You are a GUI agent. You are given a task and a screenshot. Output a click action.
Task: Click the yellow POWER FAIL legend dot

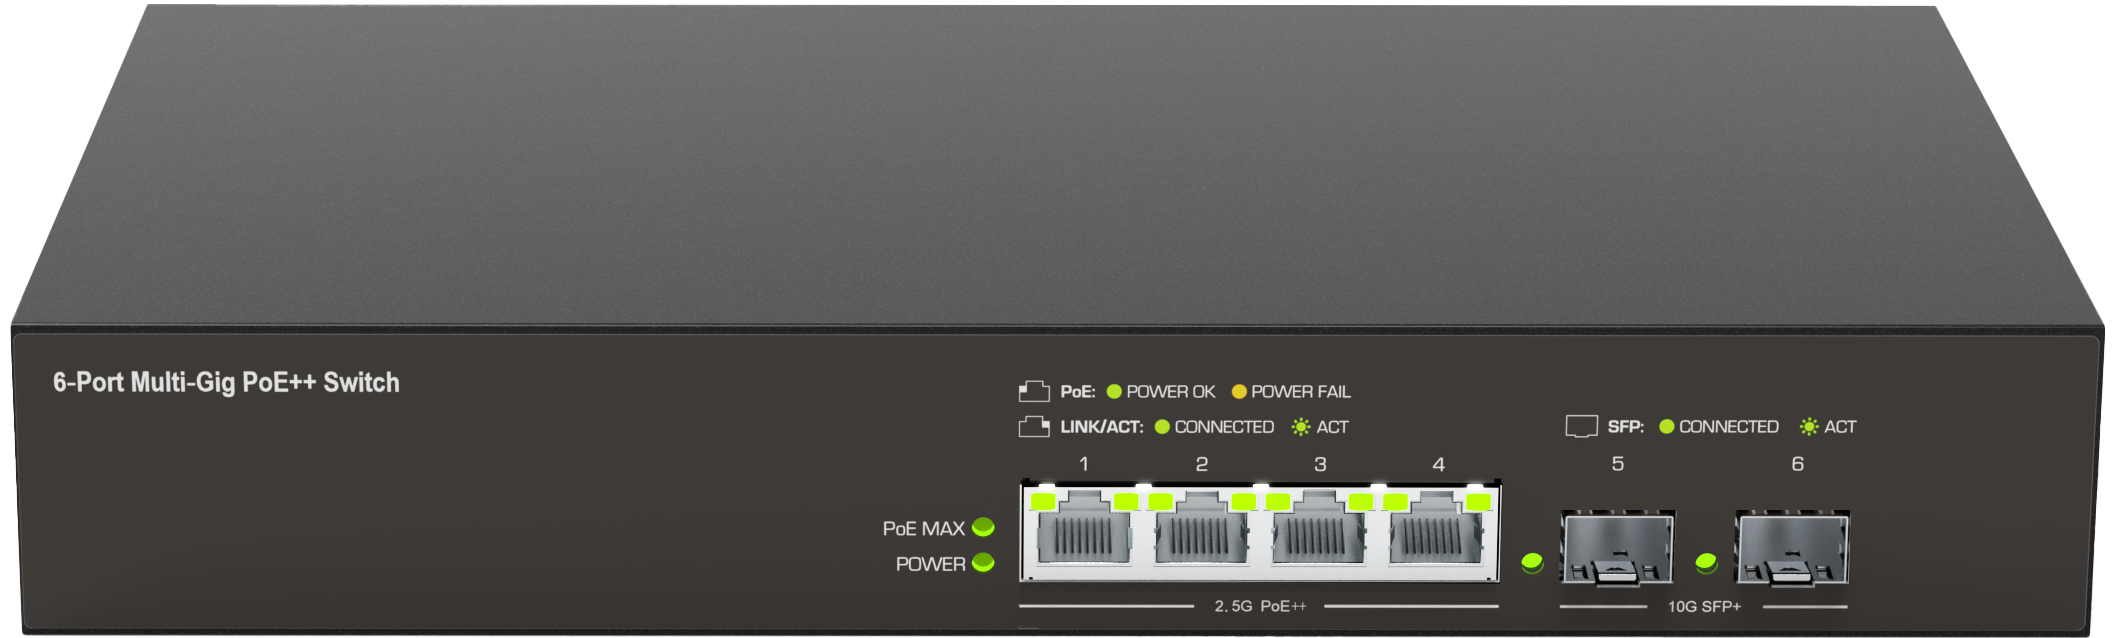pyautogui.click(x=1239, y=392)
